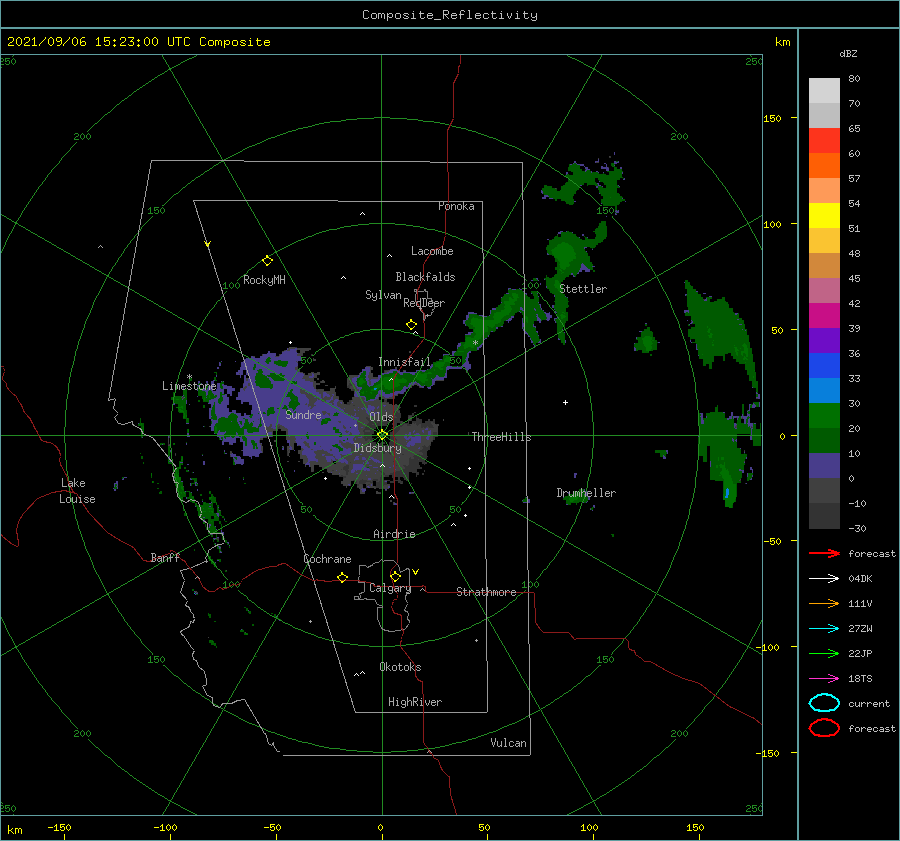Select the cyan 27ZW arrow icon
Viewport: 900px width, 841px height.
coord(824,629)
